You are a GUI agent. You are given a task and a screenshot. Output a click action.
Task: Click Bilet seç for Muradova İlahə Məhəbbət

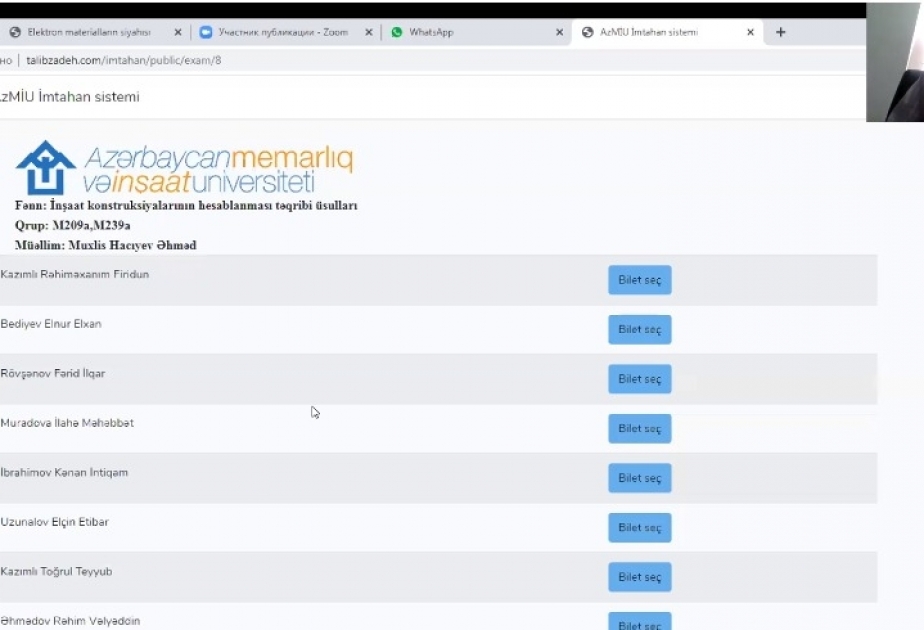click(639, 428)
